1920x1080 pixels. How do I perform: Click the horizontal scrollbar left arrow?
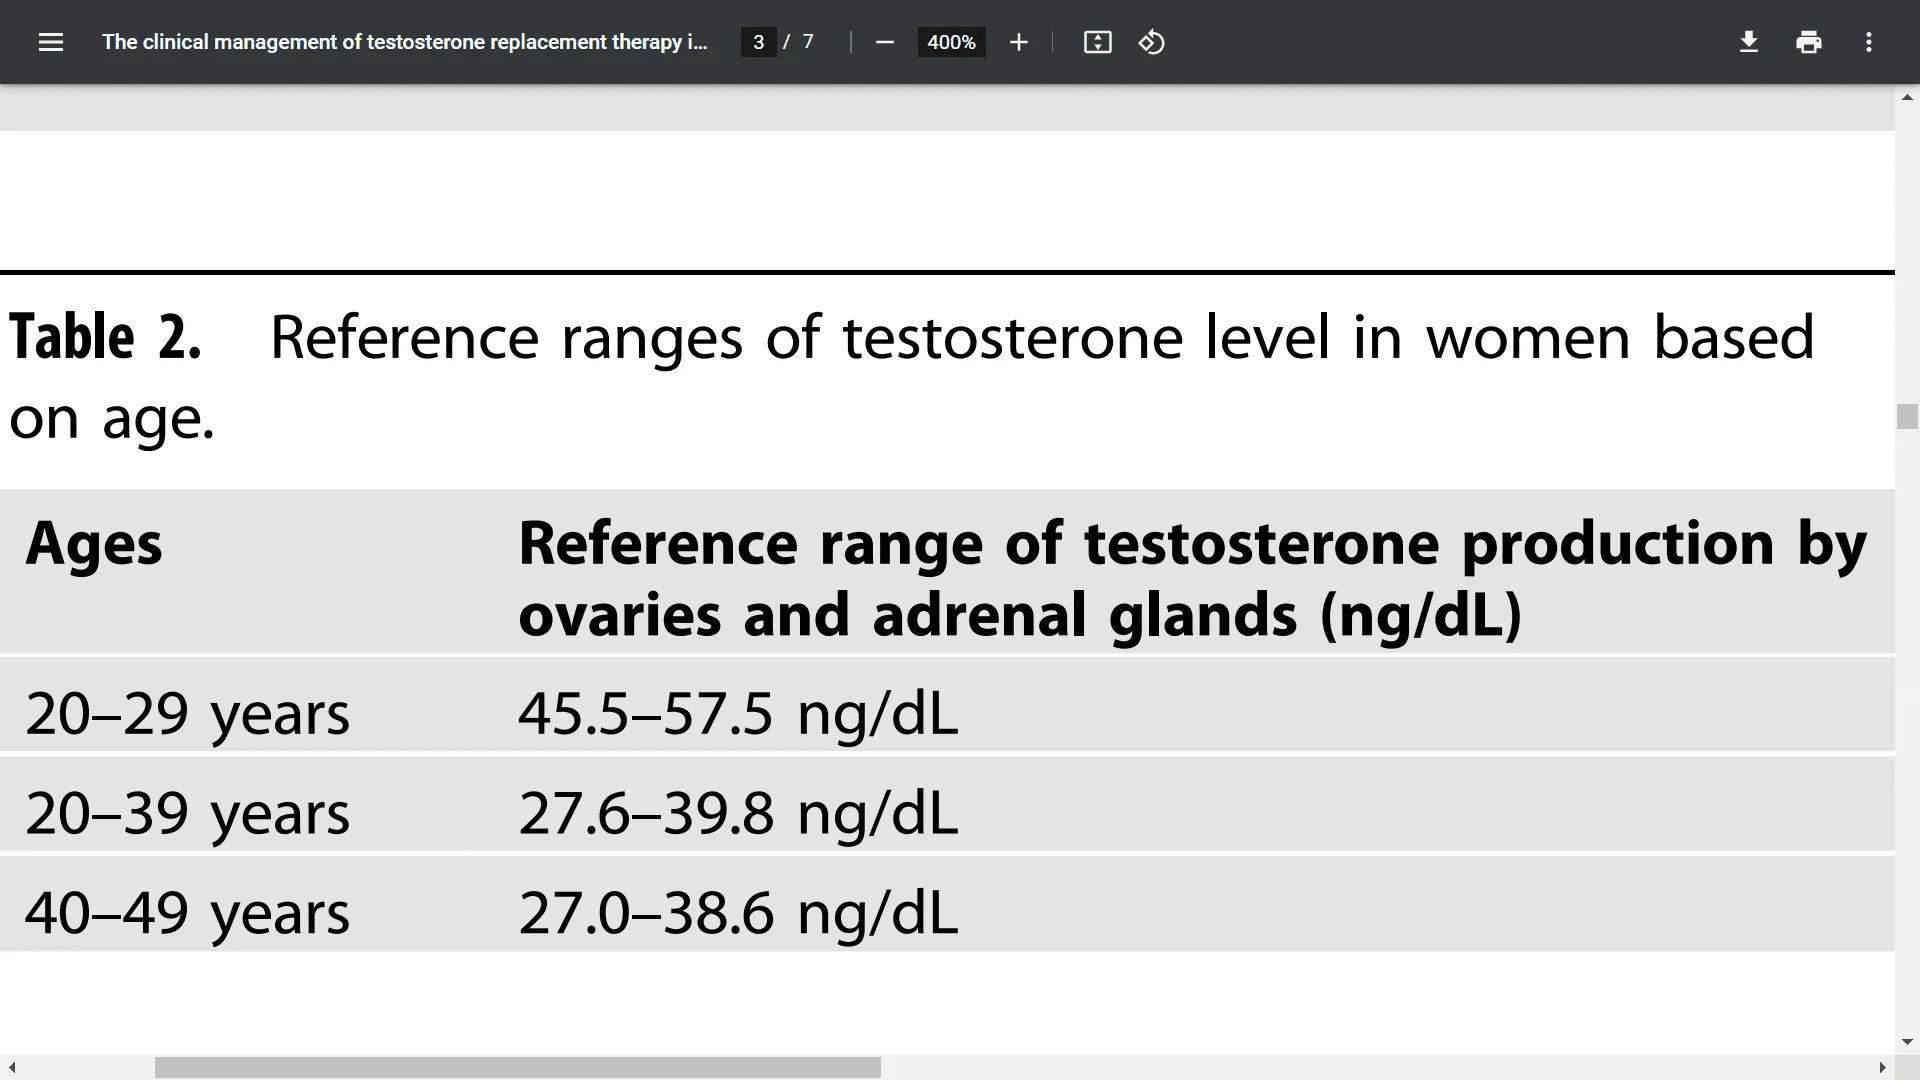(11, 1068)
